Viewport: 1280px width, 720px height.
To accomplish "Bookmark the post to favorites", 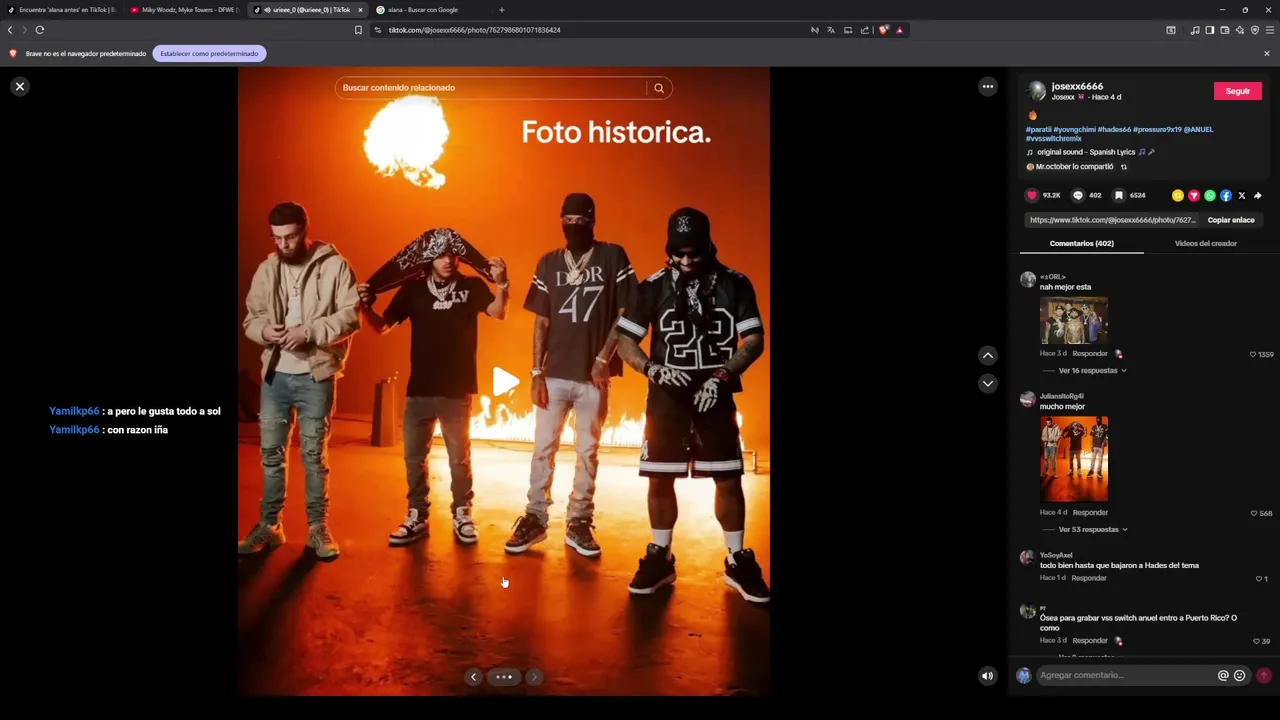I will click(1119, 196).
